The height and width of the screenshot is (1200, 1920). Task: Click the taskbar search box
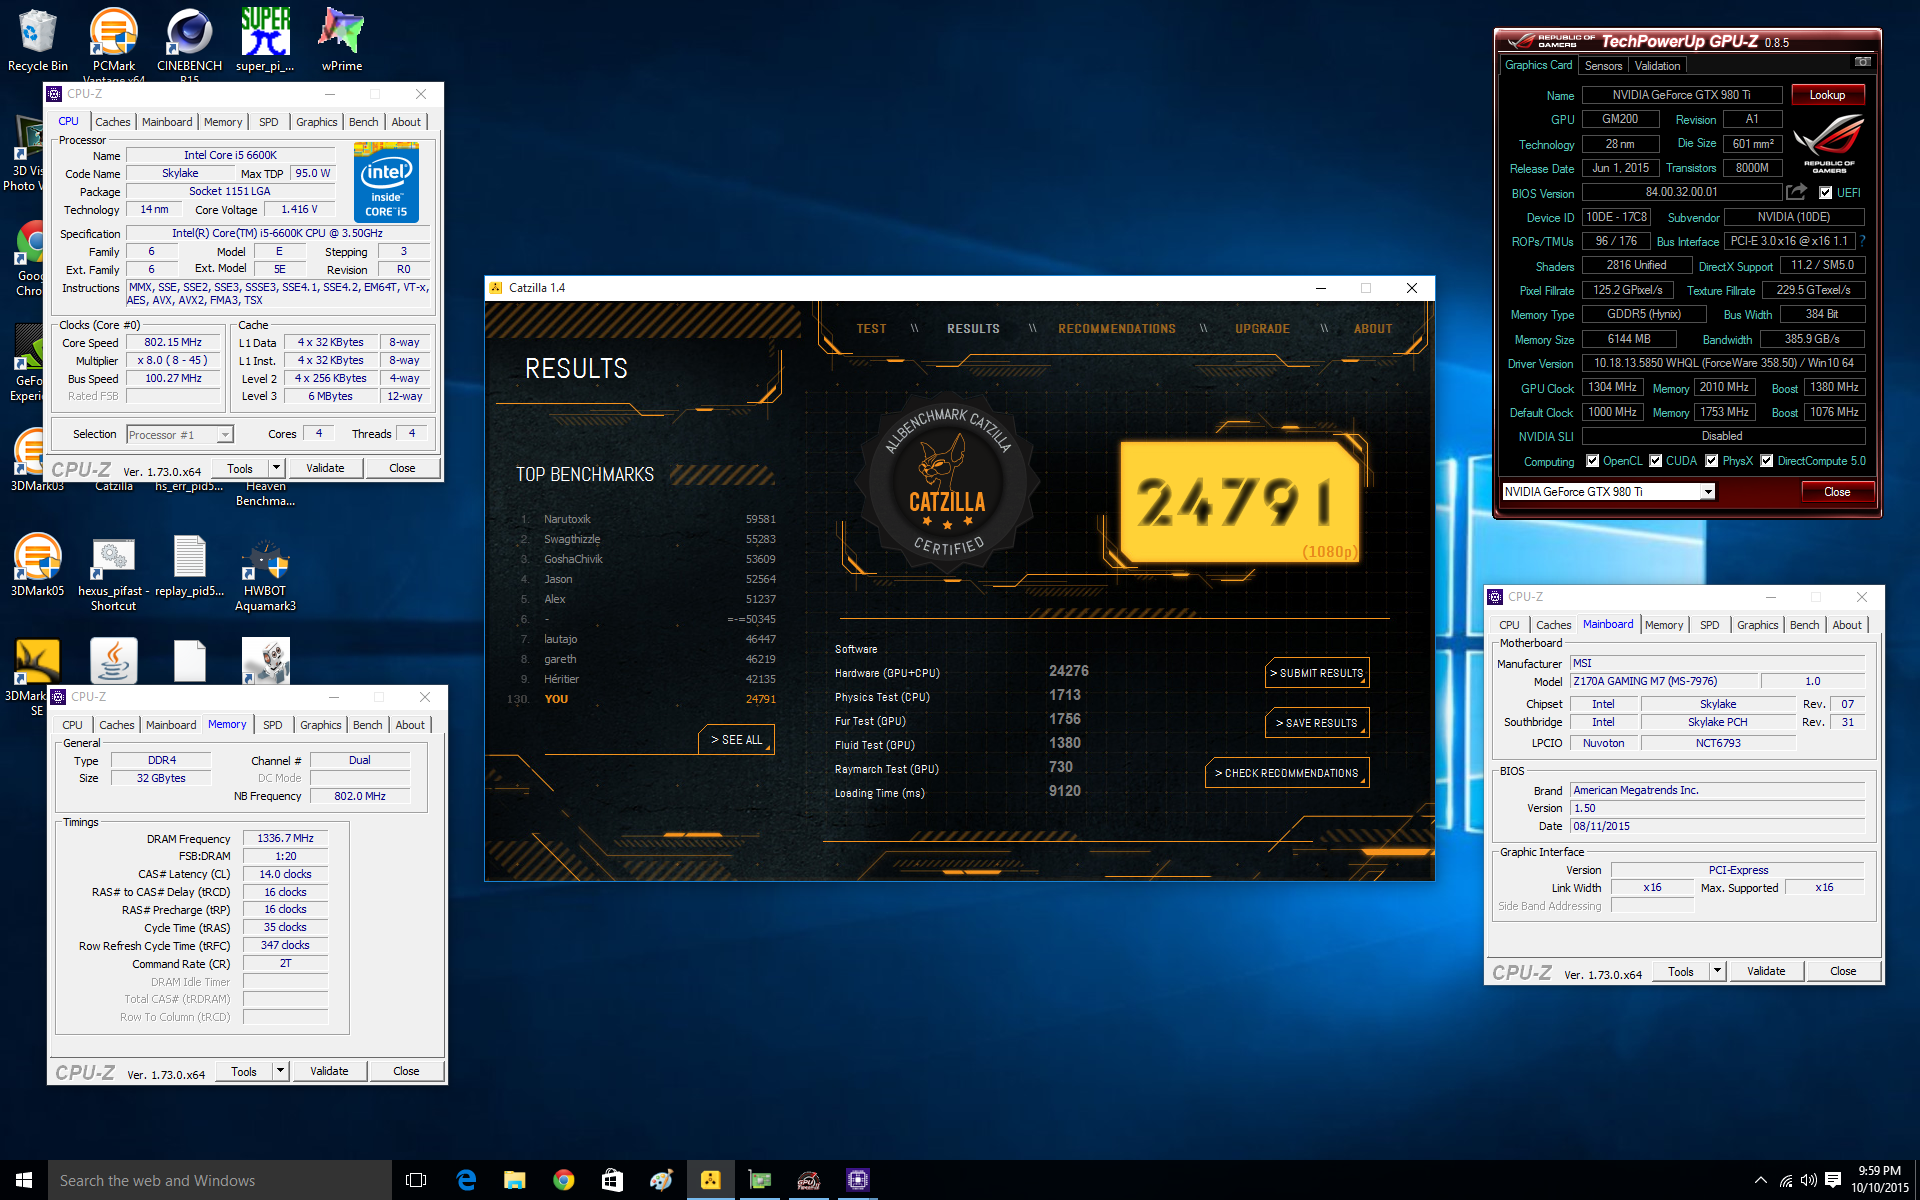coord(220,1180)
